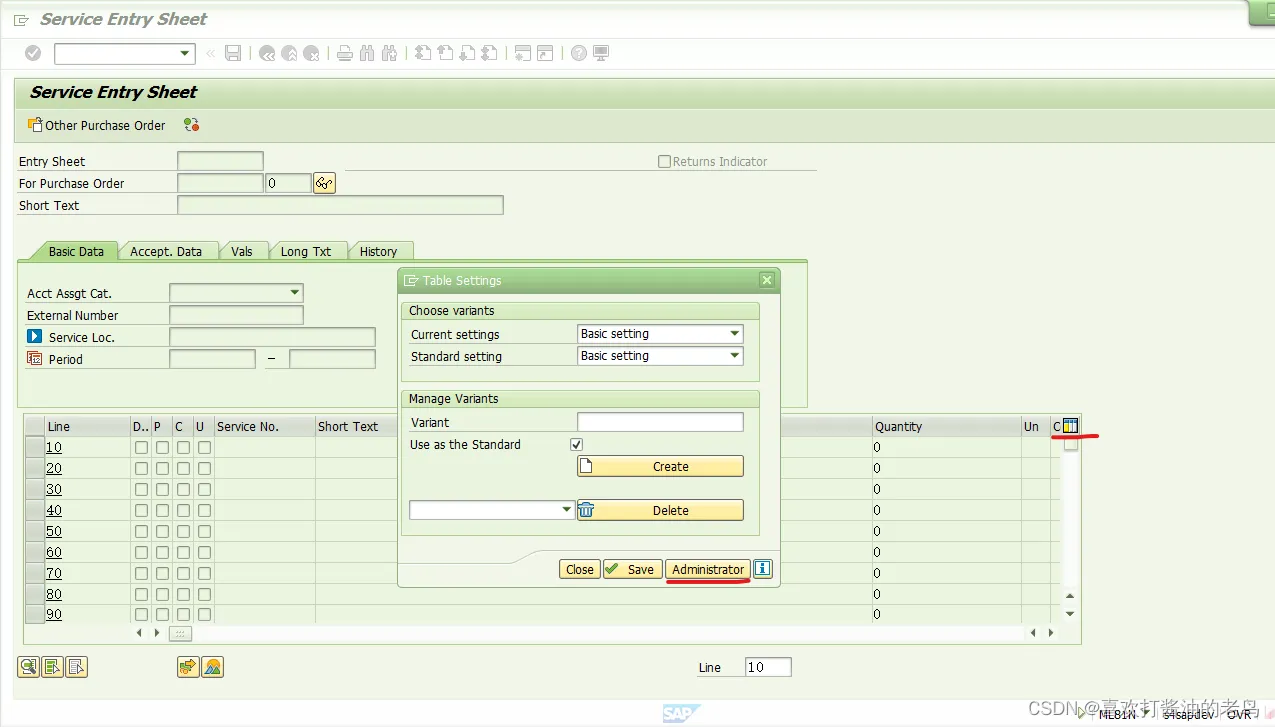The width and height of the screenshot is (1275, 727).
Task: Click the Last Page toolbar icon
Action: coord(490,53)
